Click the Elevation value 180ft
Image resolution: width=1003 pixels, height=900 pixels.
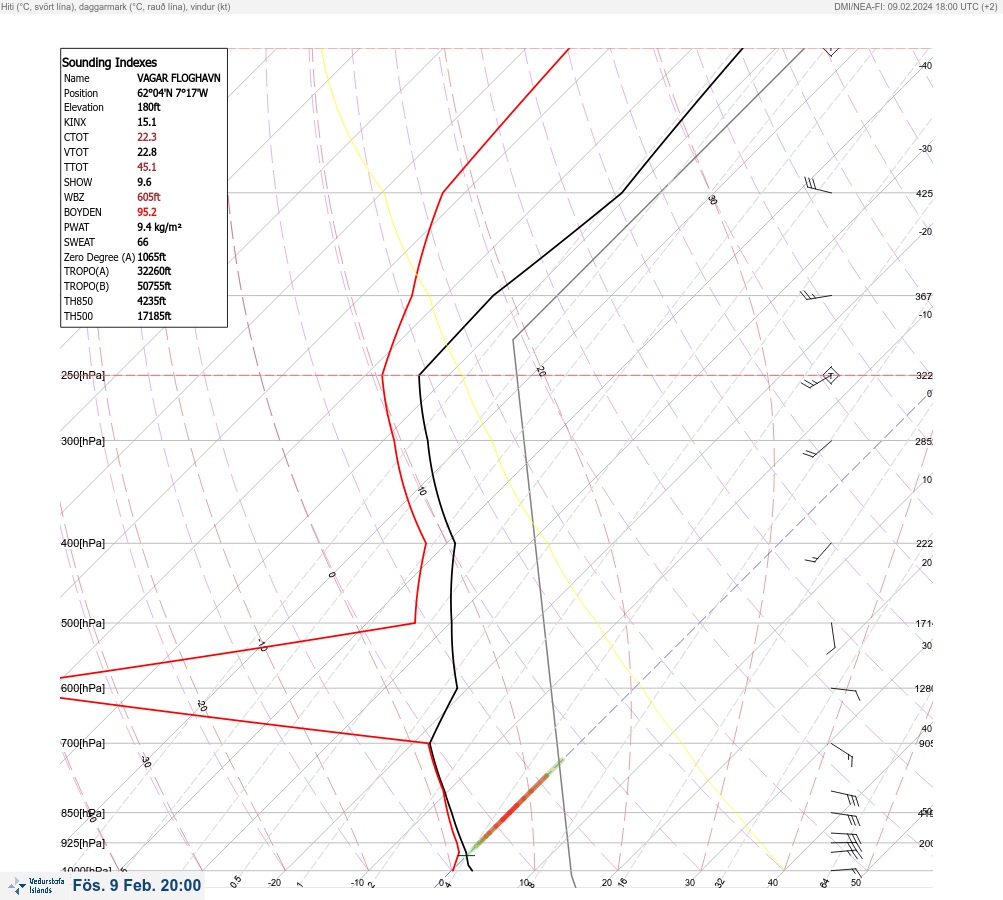[x=148, y=107]
